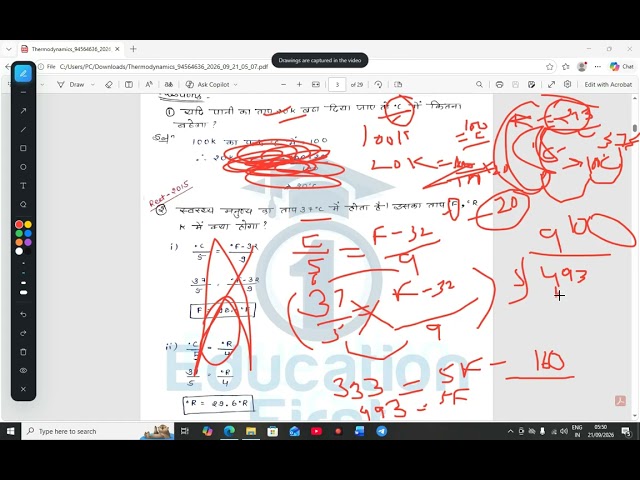The image size is (640, 480).
Task: Open Telegram from the taskbar
Action: pos(382,431)
